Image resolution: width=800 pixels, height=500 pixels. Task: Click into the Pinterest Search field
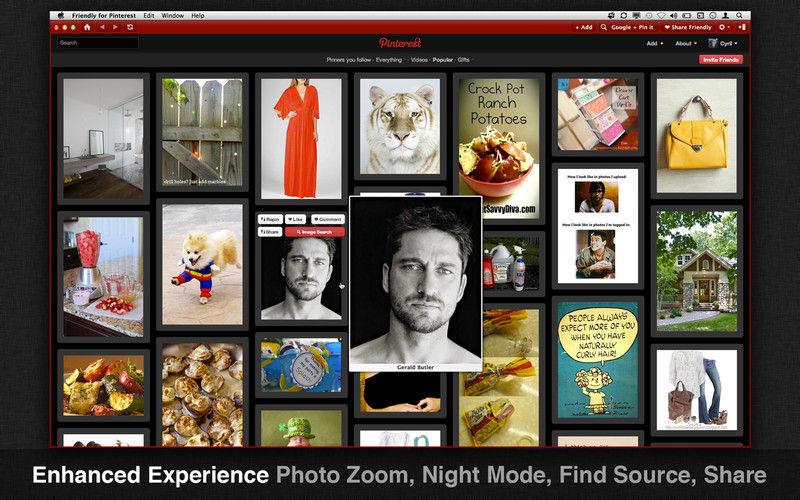97,43
